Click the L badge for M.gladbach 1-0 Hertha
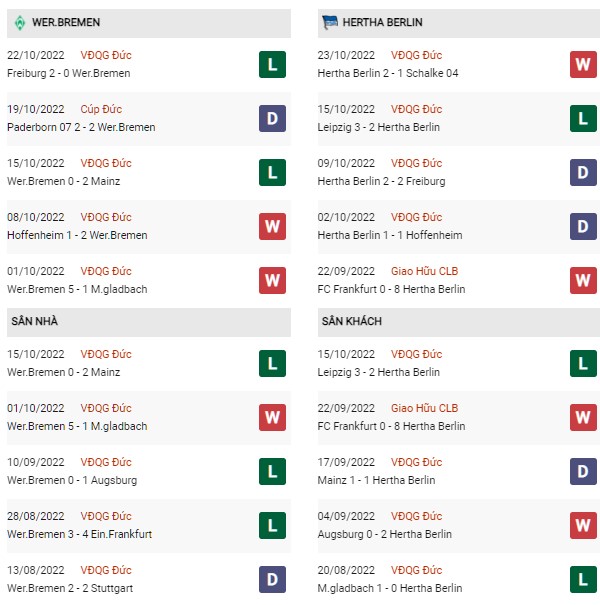600x605 pixels. point(583,580)
